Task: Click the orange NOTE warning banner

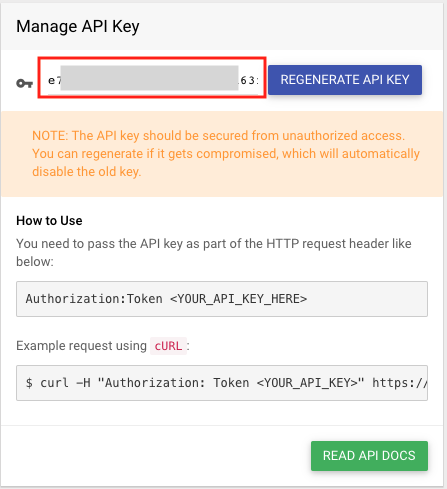Action: click(222, 154)
